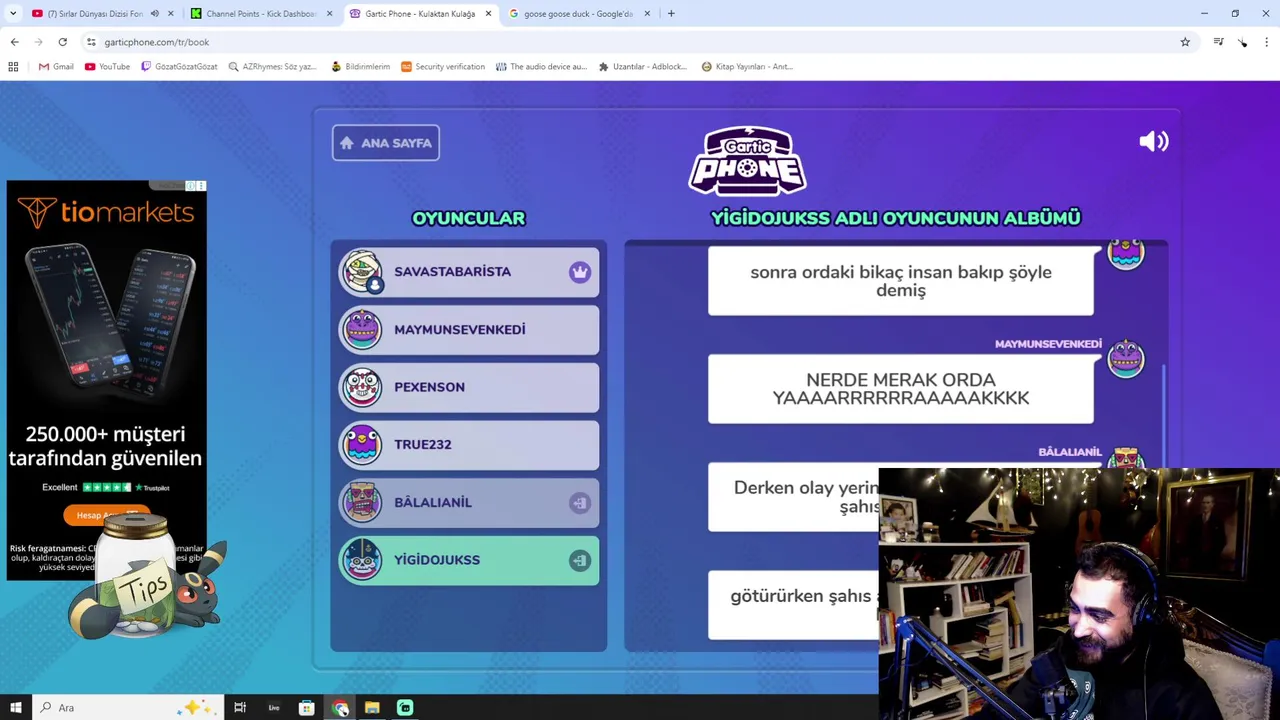Select player SAVASTABARISTA in the list
Image resolution: width=1280 pixels, height=720 pixels.
(469, 272)
